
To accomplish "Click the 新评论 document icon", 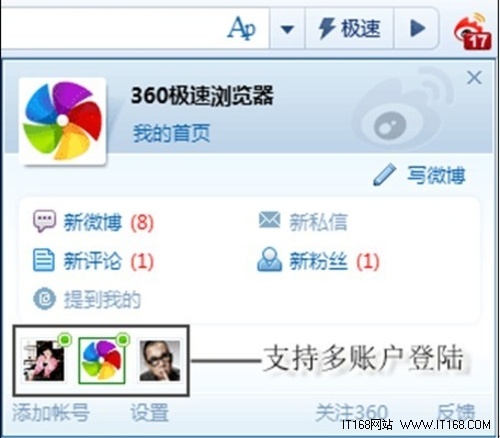I will 44,260.
